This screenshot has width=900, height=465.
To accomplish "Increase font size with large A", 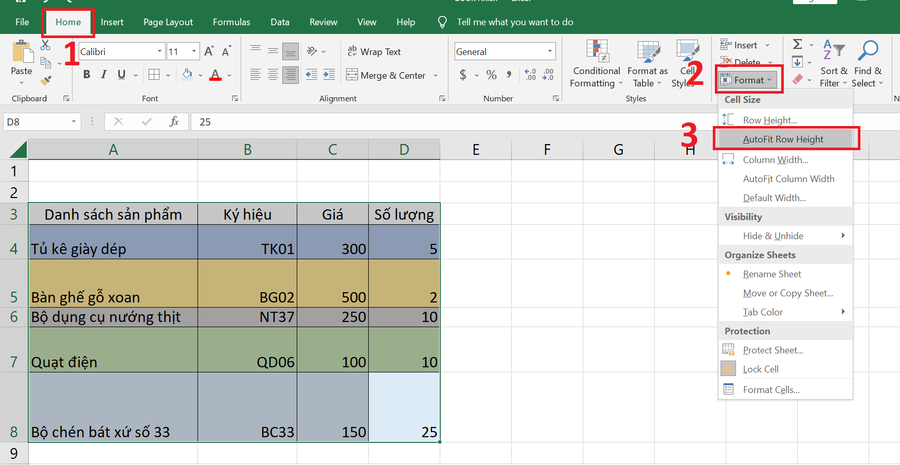I will 209,52.
